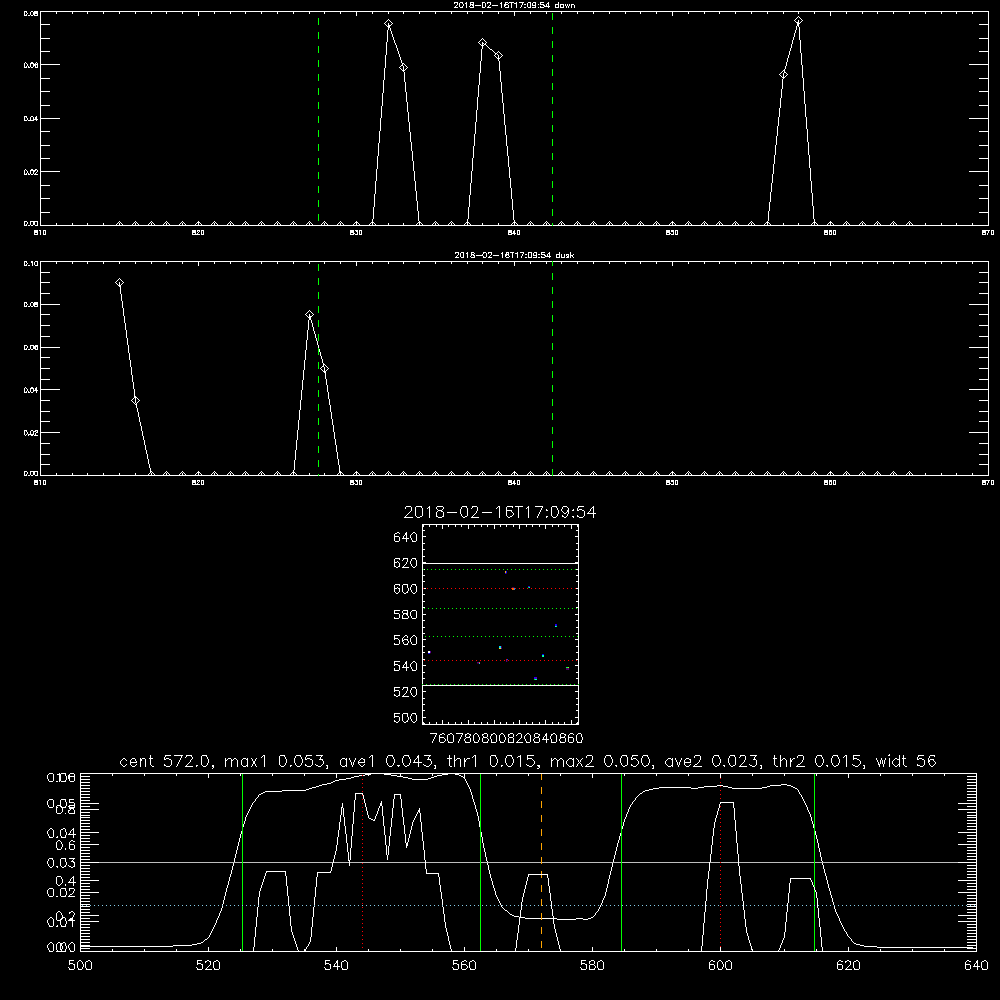This screenshot has width=1000, height=1000.
Task: Select 'max1 0.053' in the bottom plot title
Action: [x=277, y=761]
